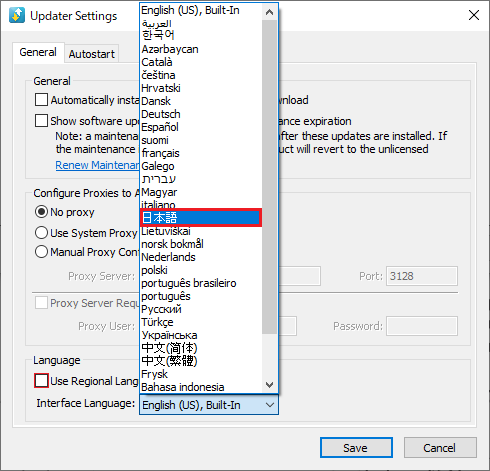Check the Show software updates option
Screen dimensions: 490x471
[x=41, y=120]
